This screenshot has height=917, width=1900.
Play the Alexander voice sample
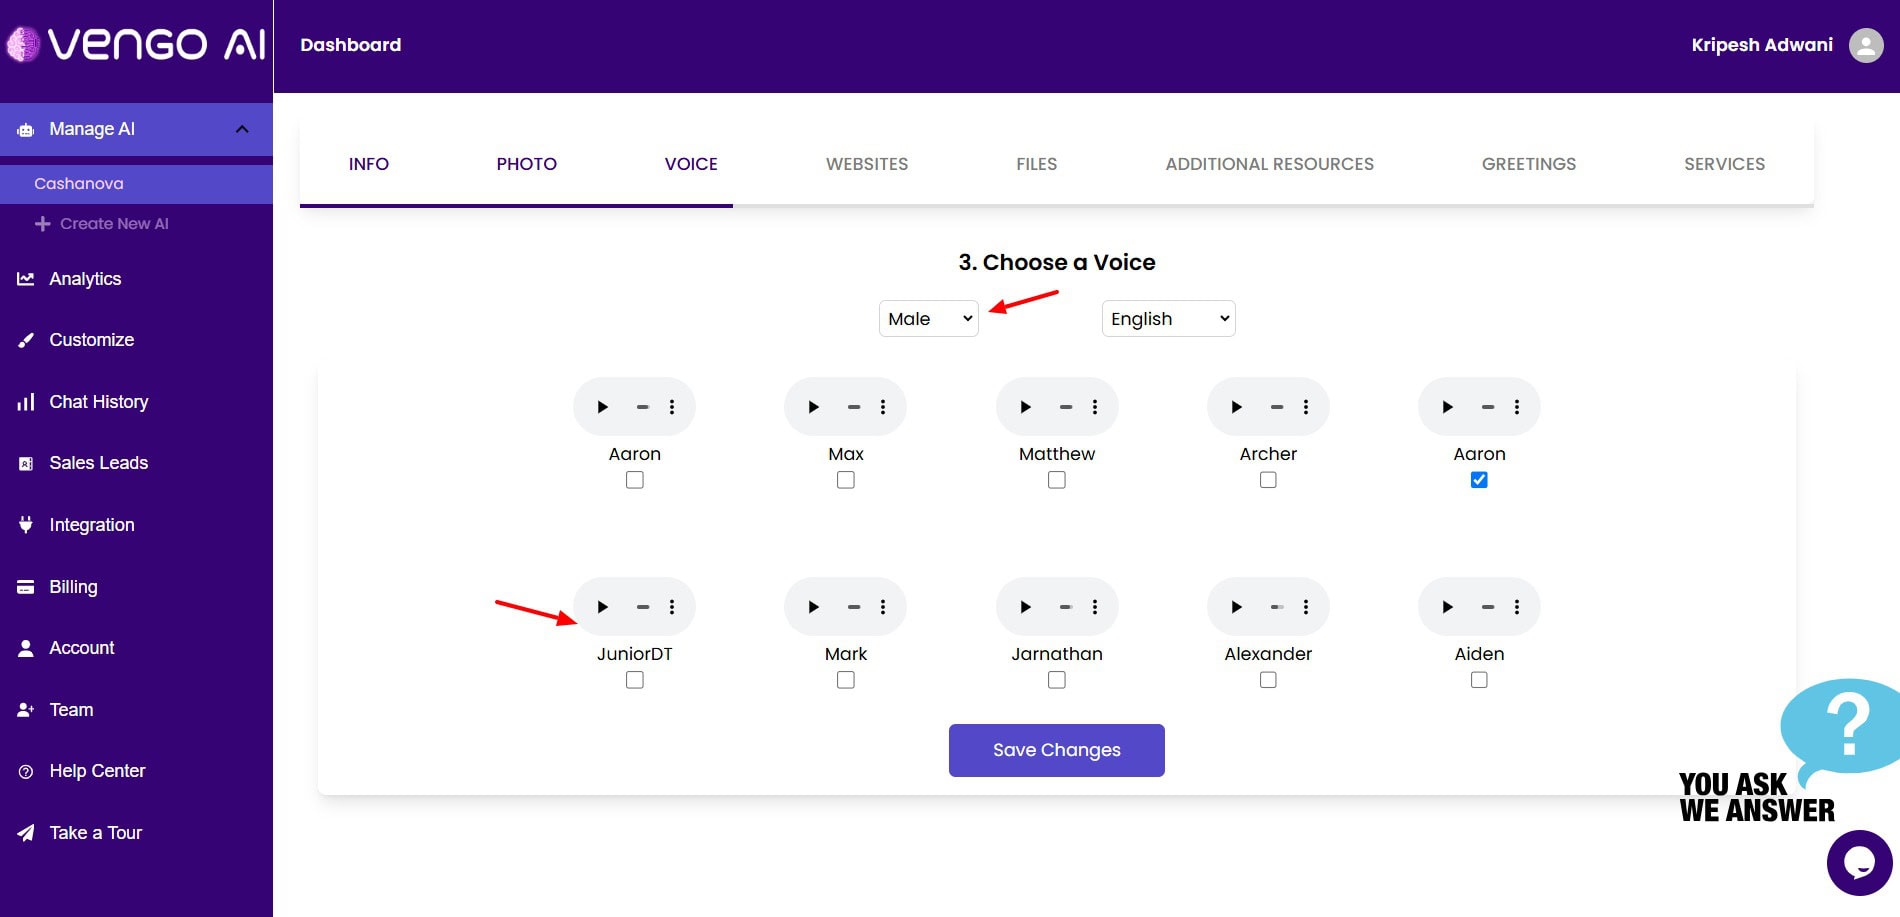point(1237,607)
